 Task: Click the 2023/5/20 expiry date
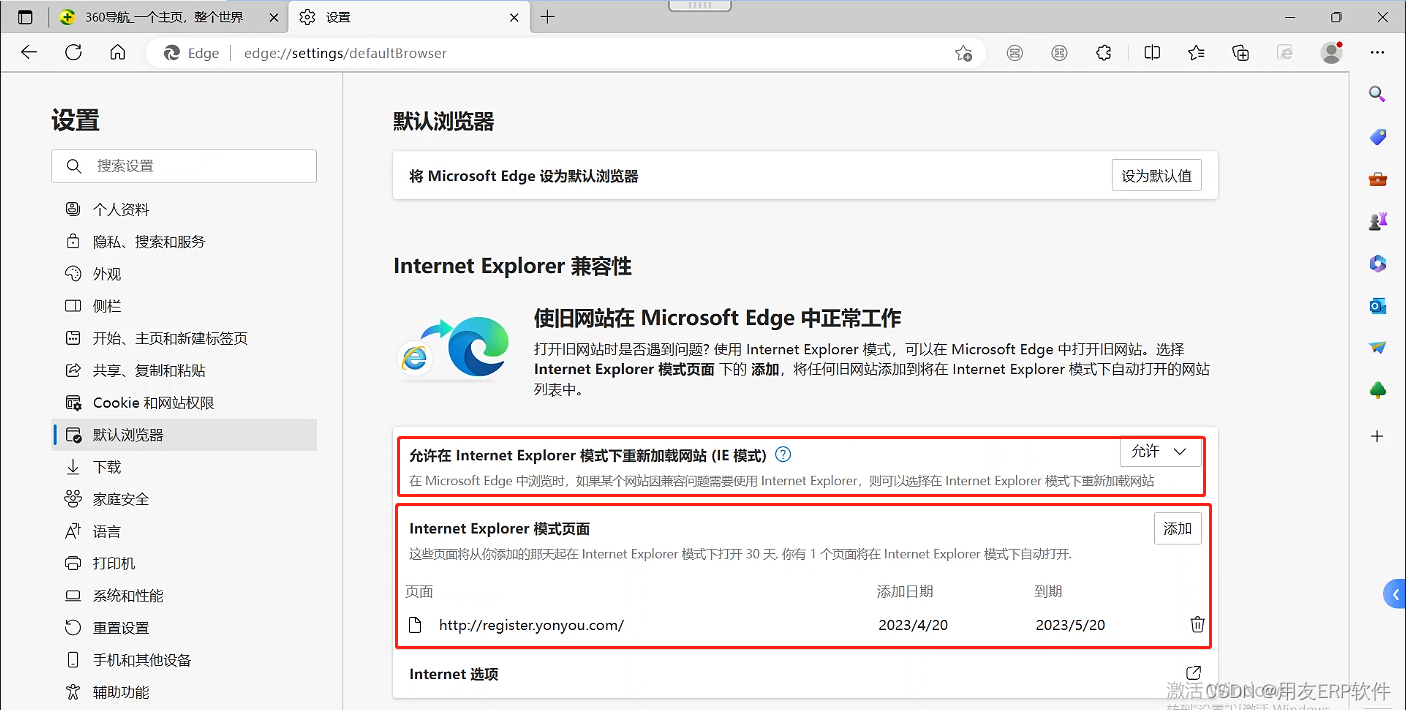click(x=1070, y=625)
